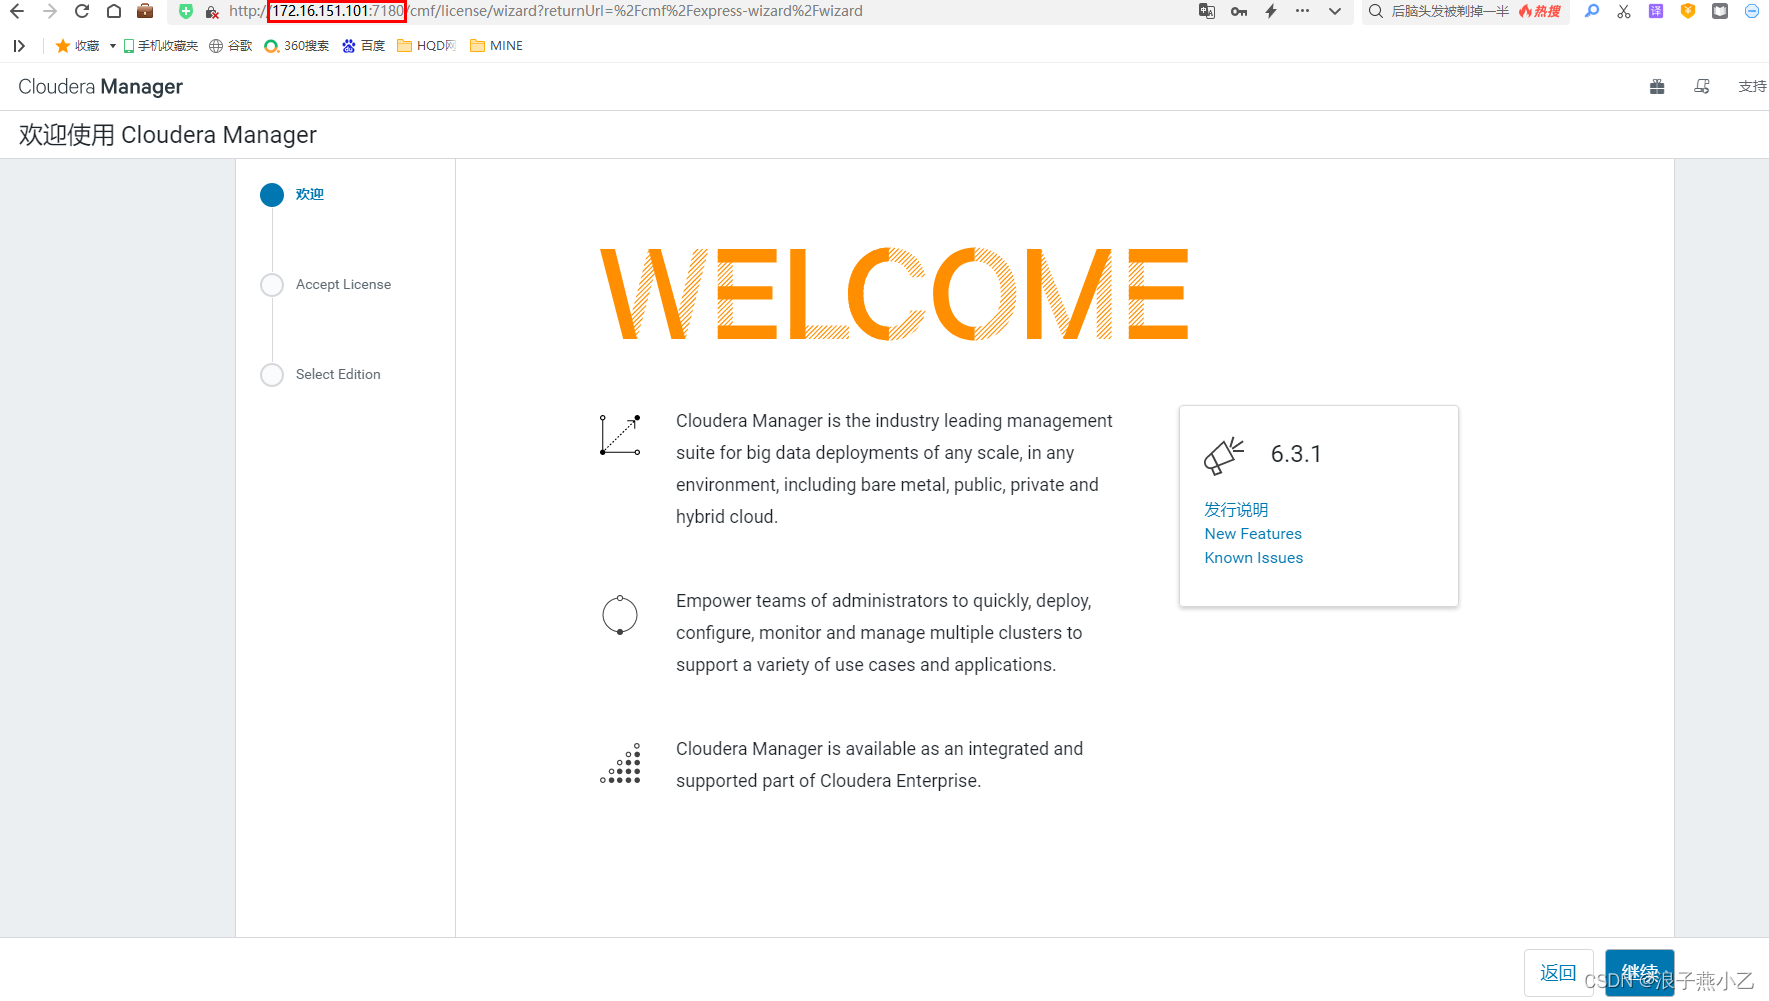Click the orange shield extension icon
This screenshot has width=1769, height=1001.
pos(1688,12)
